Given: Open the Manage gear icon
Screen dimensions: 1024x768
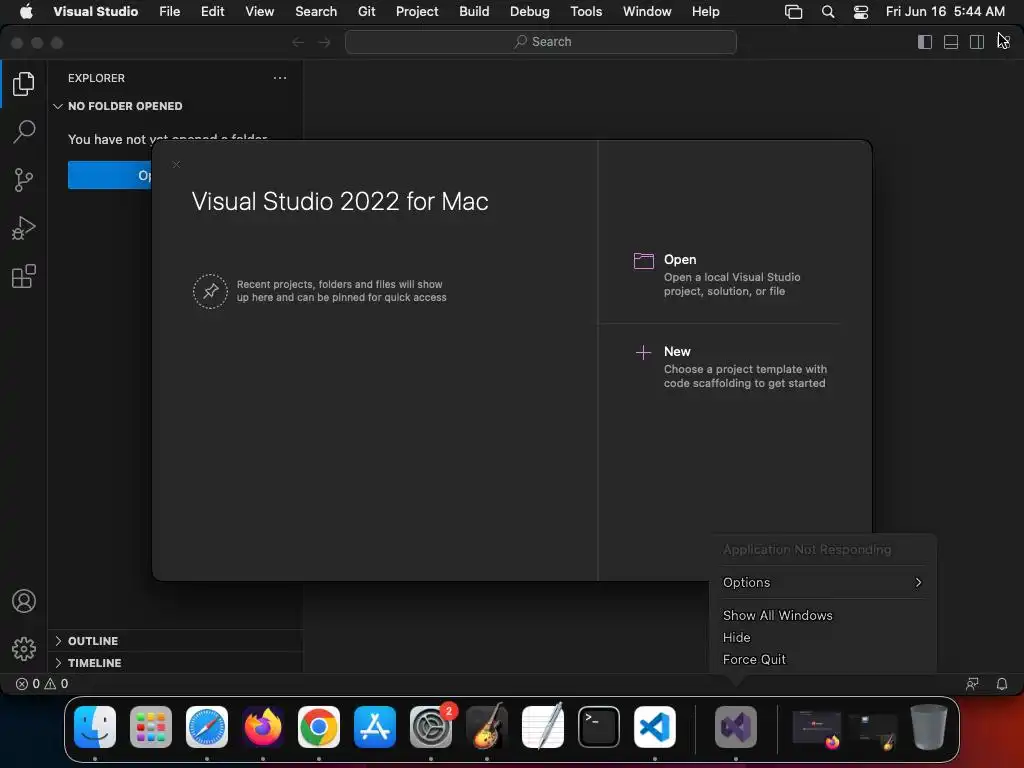Looking at the screenshot, I should click(x=24, y=648).
